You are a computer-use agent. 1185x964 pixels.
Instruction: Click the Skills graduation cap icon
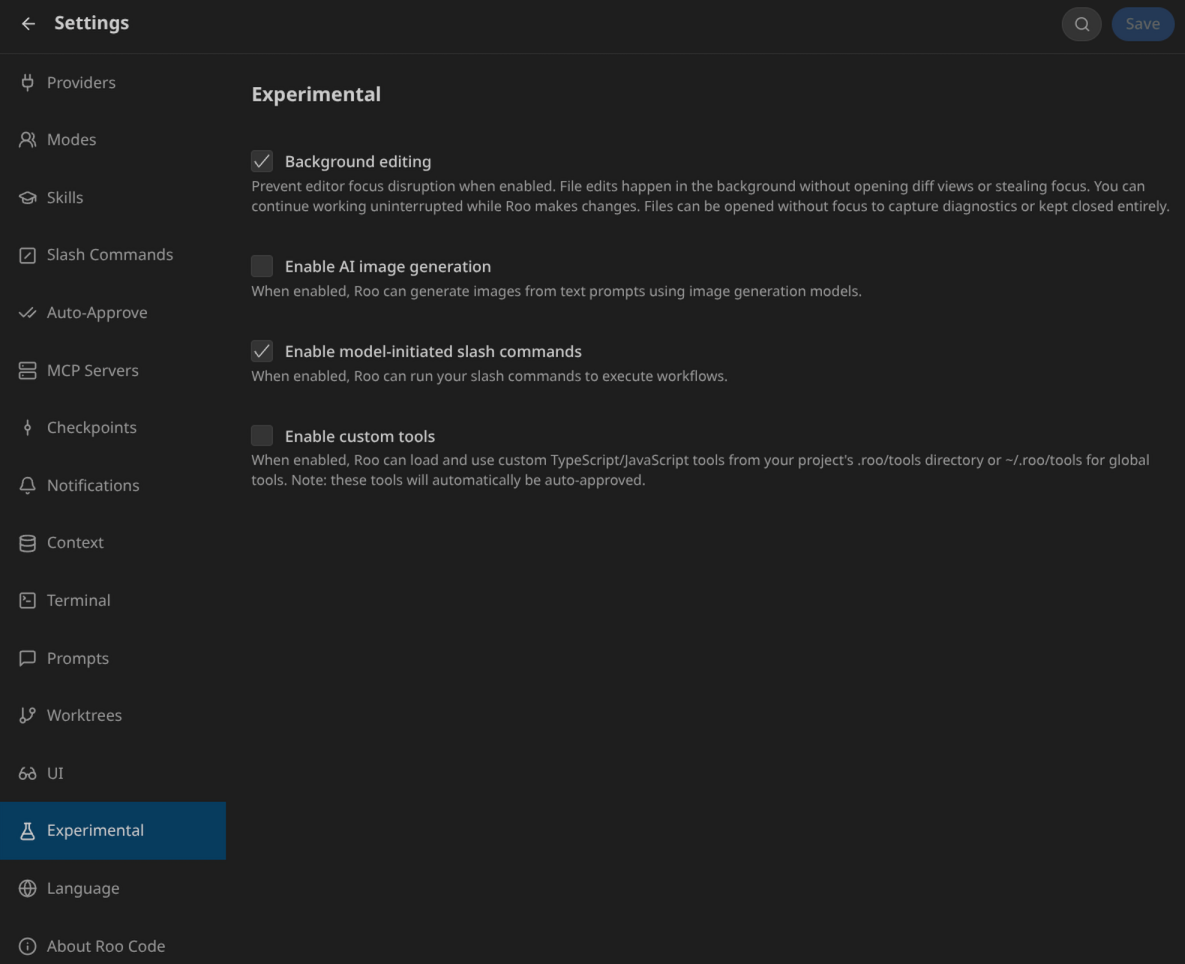(x=28, y=198)
